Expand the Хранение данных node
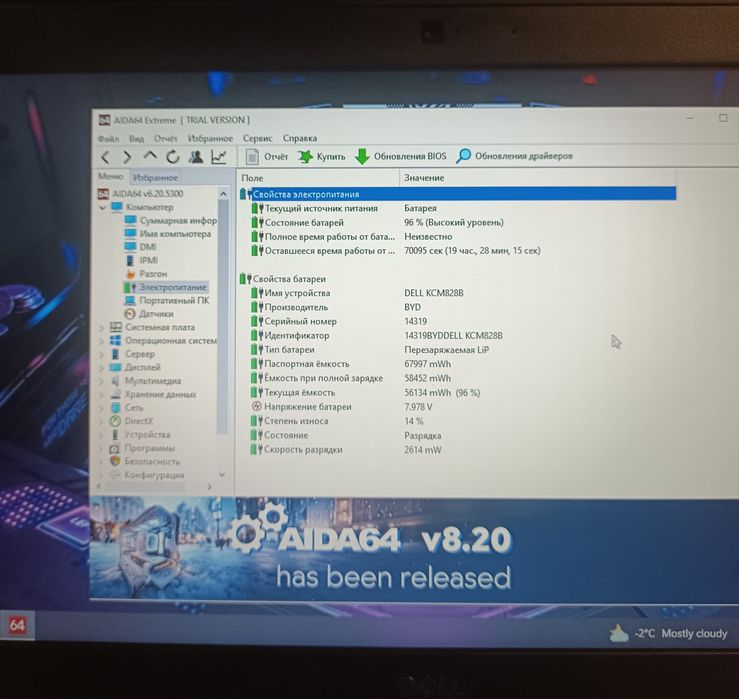 pos(101,395)
